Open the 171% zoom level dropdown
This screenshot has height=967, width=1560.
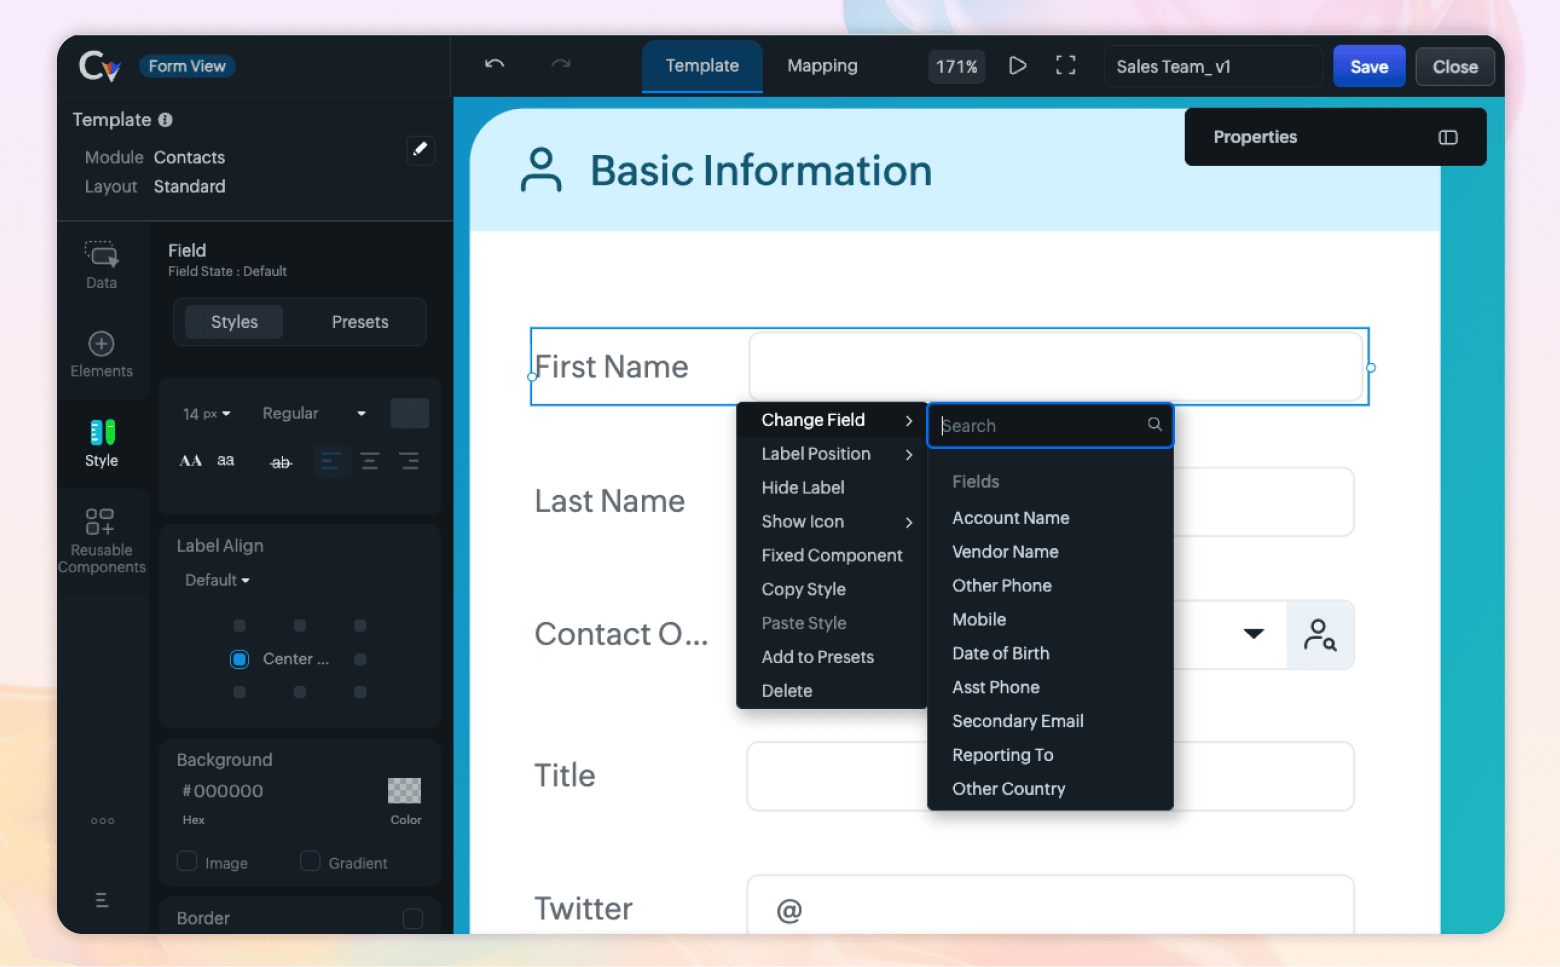click(956, 66)
